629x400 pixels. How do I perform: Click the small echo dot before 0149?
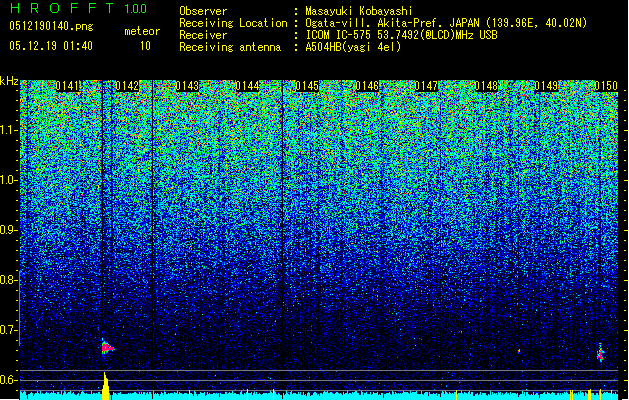(x=519, y=351)
